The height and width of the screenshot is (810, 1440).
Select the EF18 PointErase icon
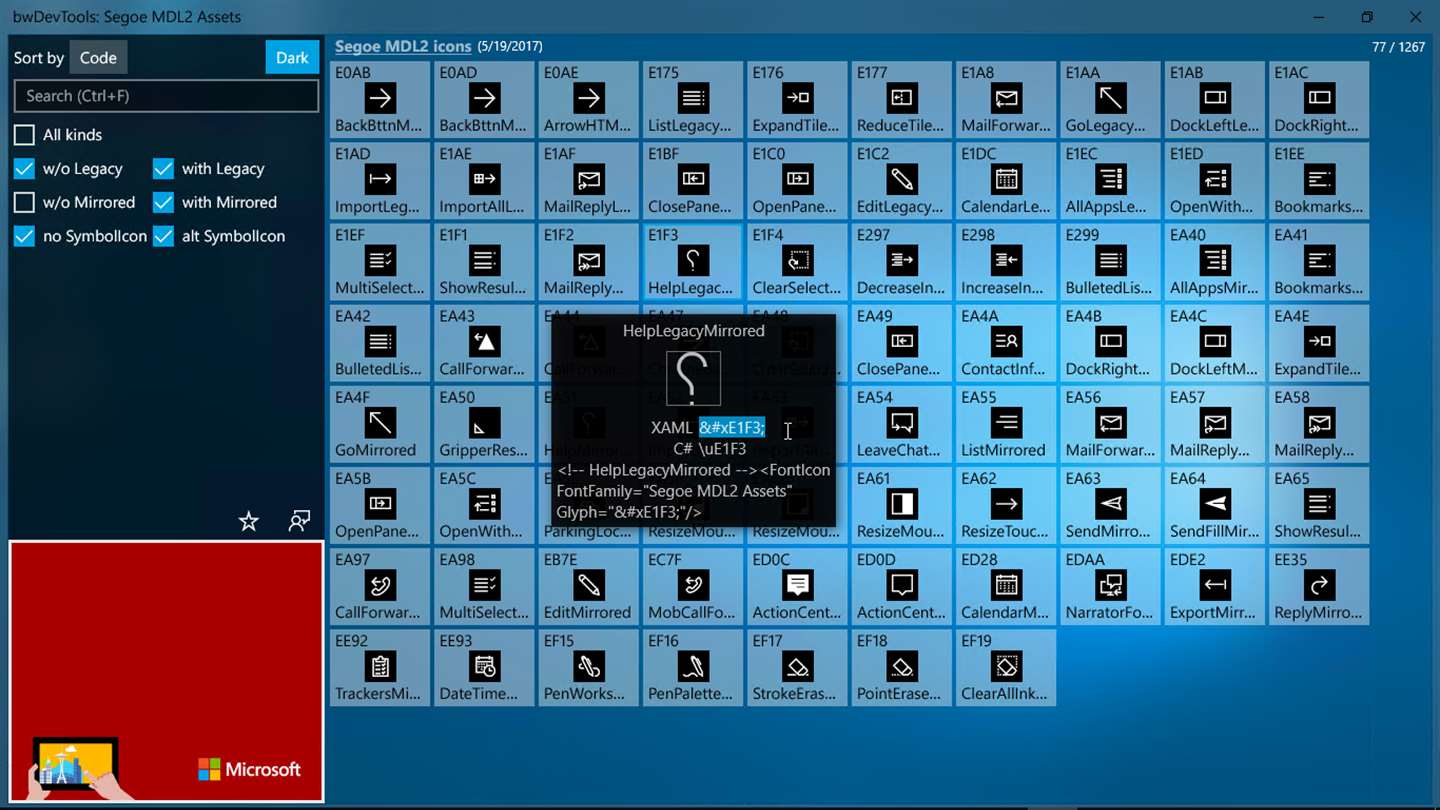tap(901, 667)
